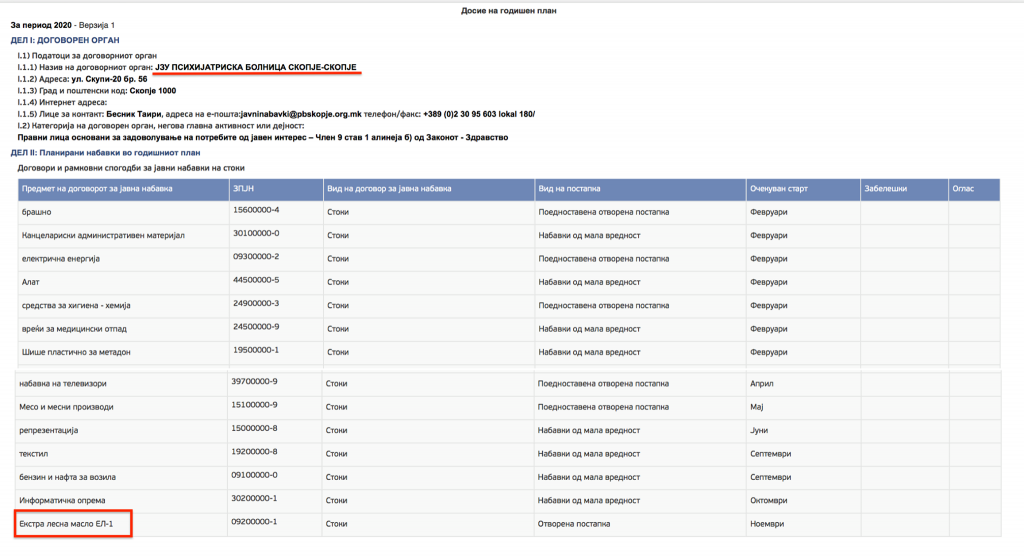
Task: Click the 'Досие на годишен план' title
Action: click(508, 10)
